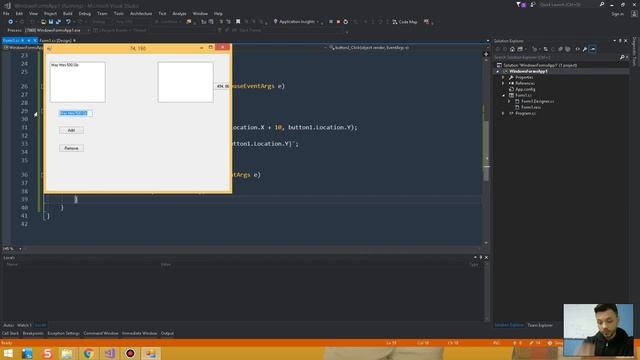Image resolution: width=640 pixels, height=360 pixels.
Task: Open Command Window tab
Action: pyautogui.click(x=101, y=333)
